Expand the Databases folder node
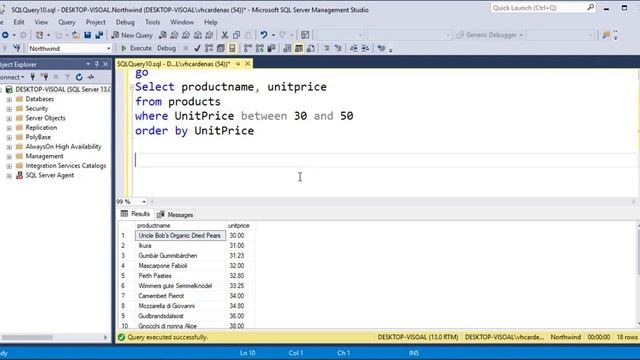Screen dimensions: 640x360 click(9, 99)
